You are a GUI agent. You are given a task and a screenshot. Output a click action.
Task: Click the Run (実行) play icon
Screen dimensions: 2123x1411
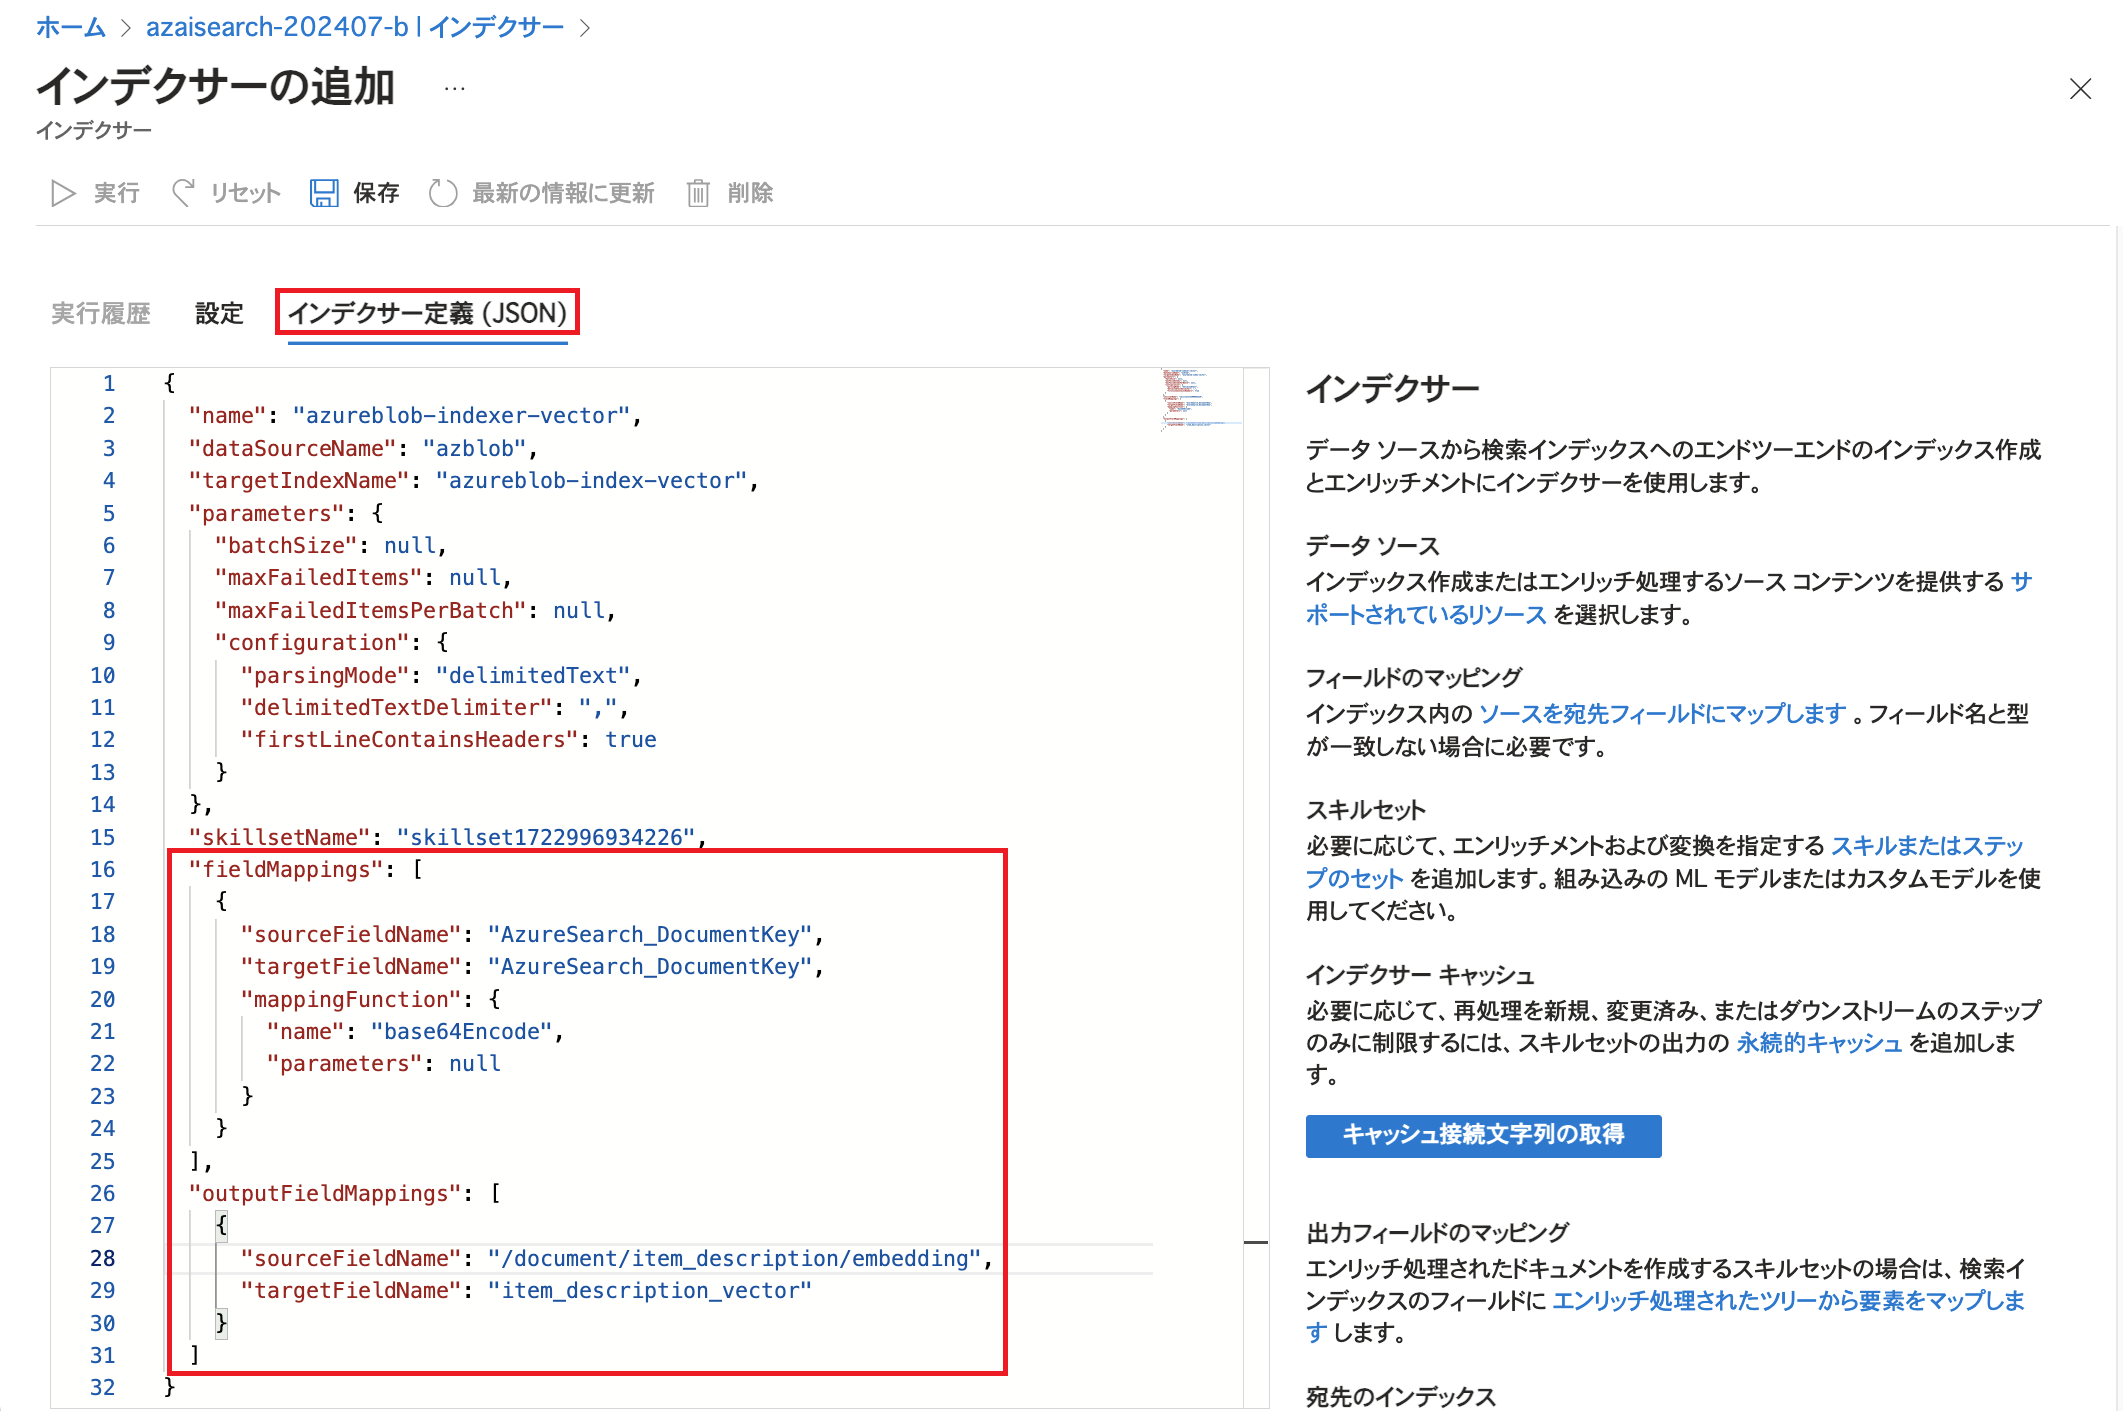63,193
